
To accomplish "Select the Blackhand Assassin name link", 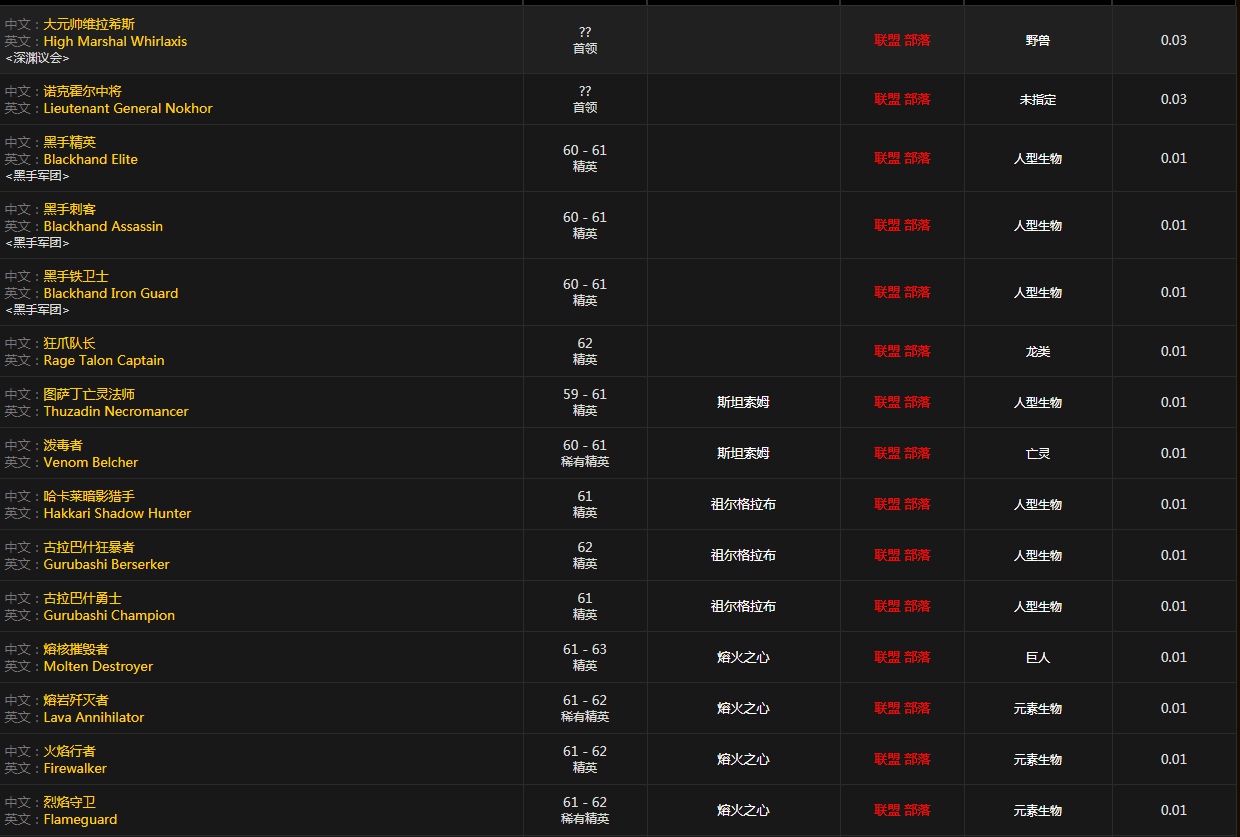I will click(x=103, y=226).
